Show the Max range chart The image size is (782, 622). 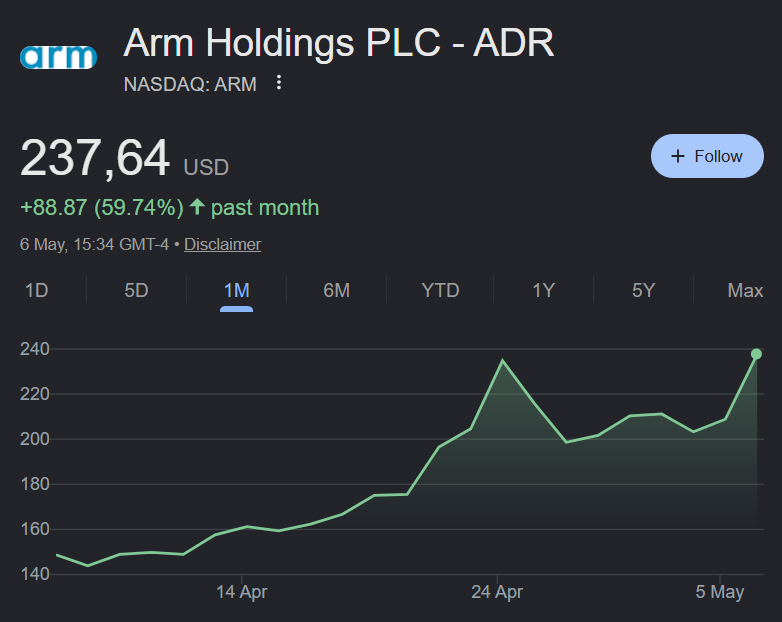tap(745, 290)
